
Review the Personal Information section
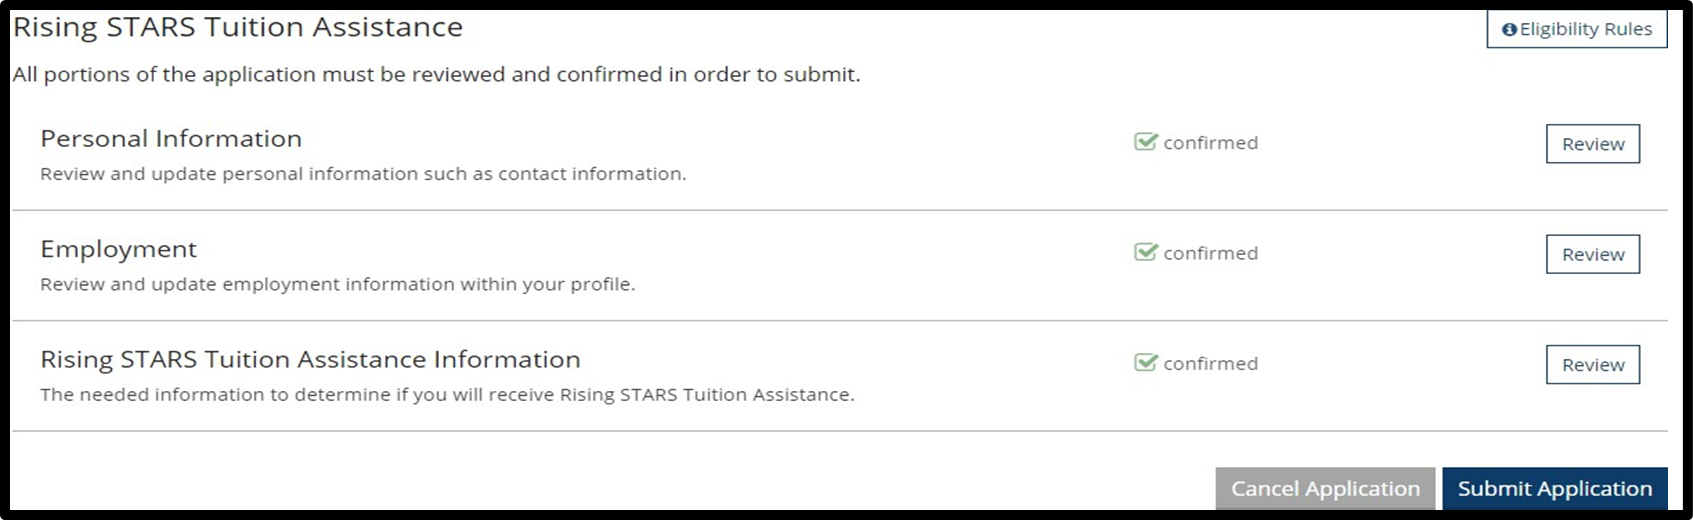click(x=1593, y=144)
